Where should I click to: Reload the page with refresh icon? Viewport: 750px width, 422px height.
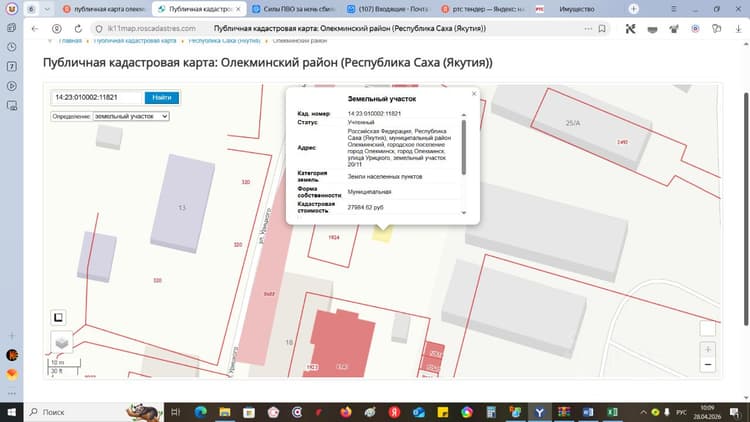coord(78,29)
